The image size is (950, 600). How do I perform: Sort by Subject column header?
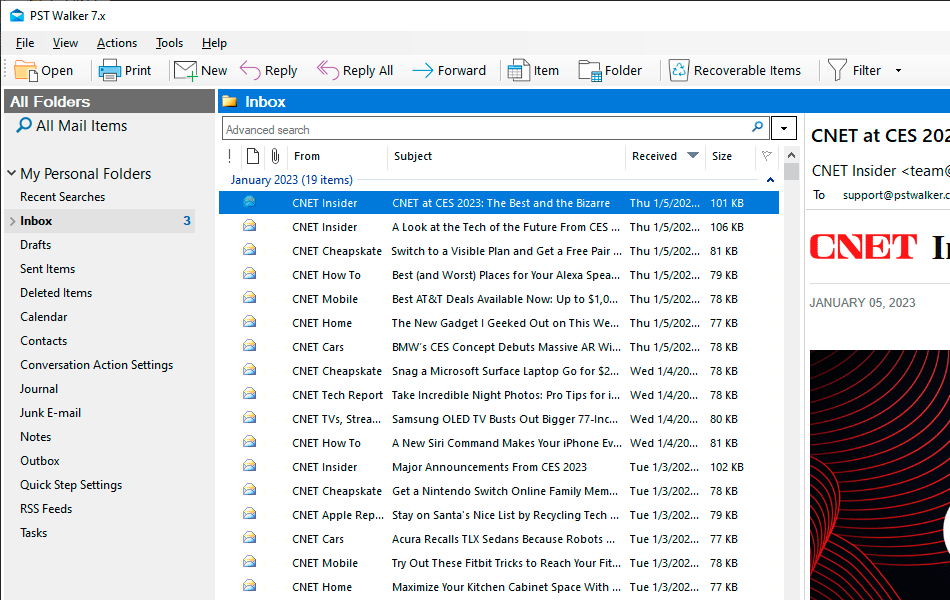pos(413,156)
